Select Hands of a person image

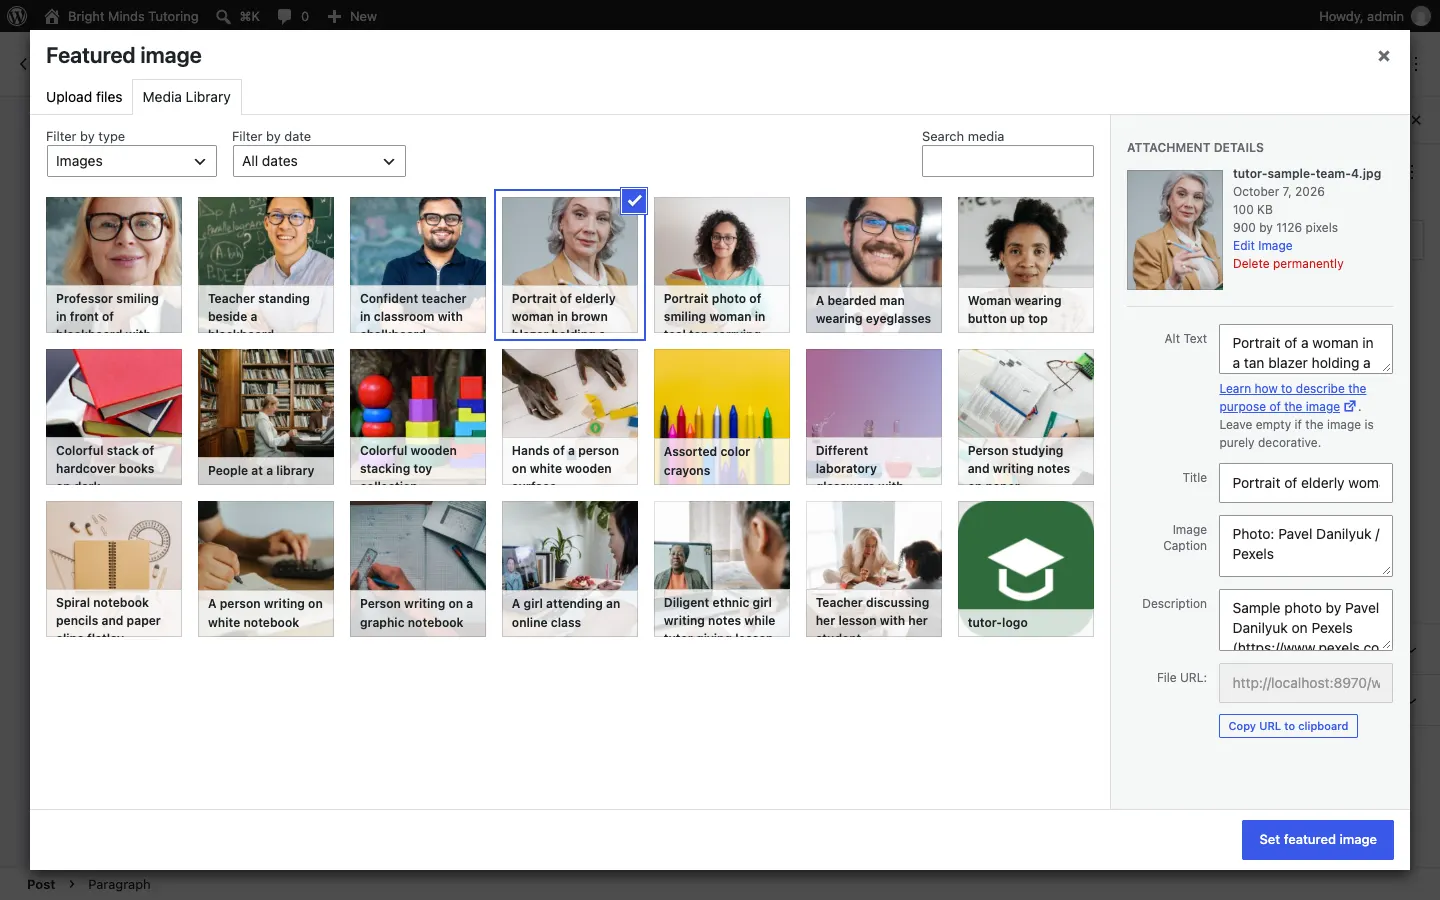[x=570, y=417]
